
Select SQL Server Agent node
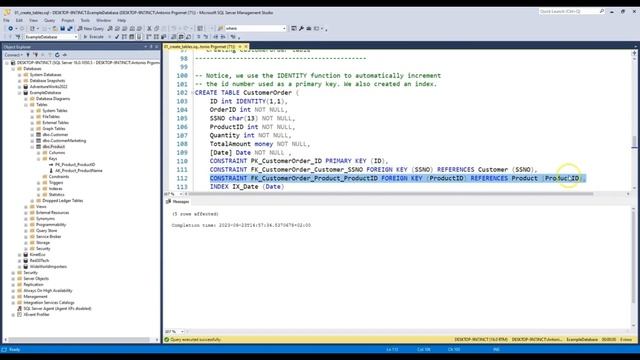(x=57, y=309)
